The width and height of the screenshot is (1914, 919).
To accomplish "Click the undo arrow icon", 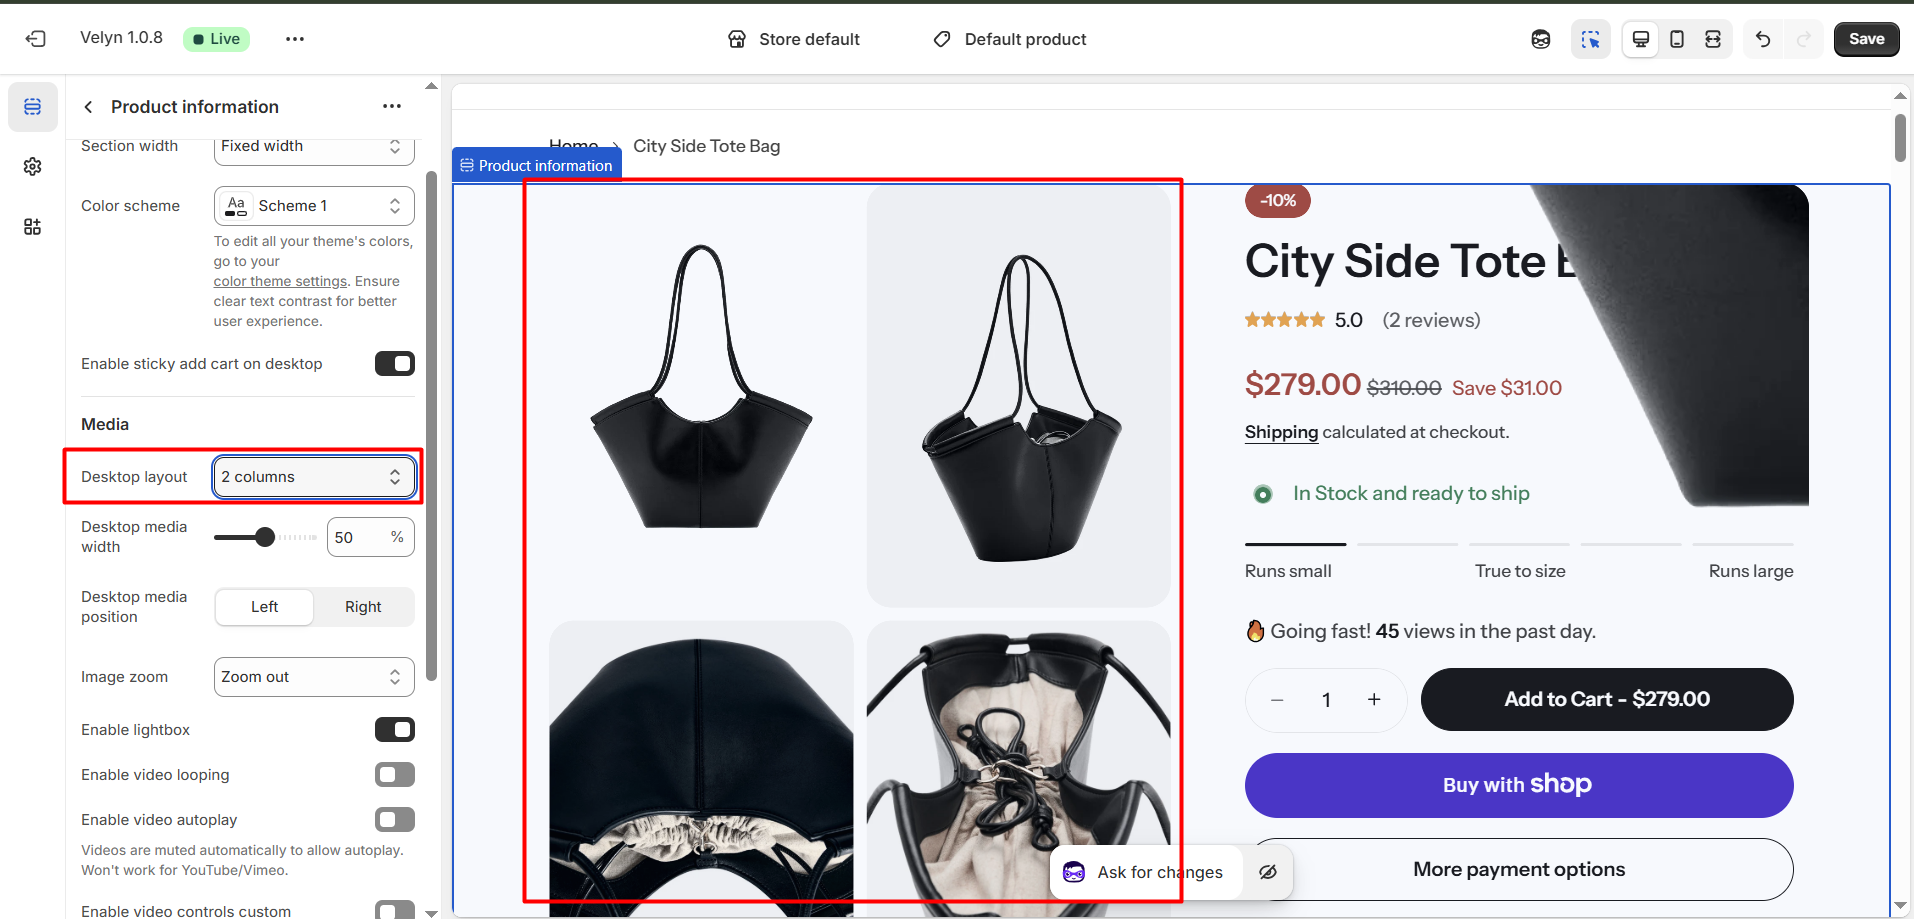I will (1763, 39).
